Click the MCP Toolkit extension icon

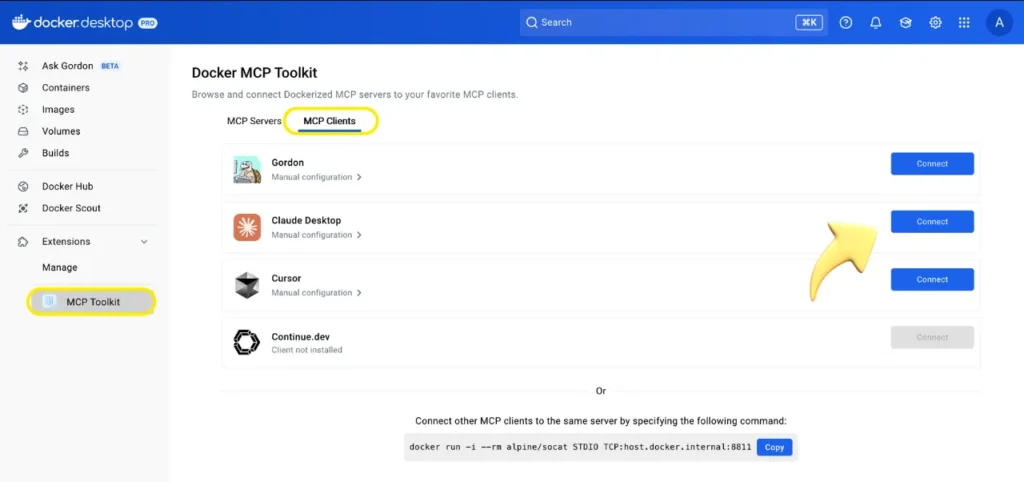point(50,302)
